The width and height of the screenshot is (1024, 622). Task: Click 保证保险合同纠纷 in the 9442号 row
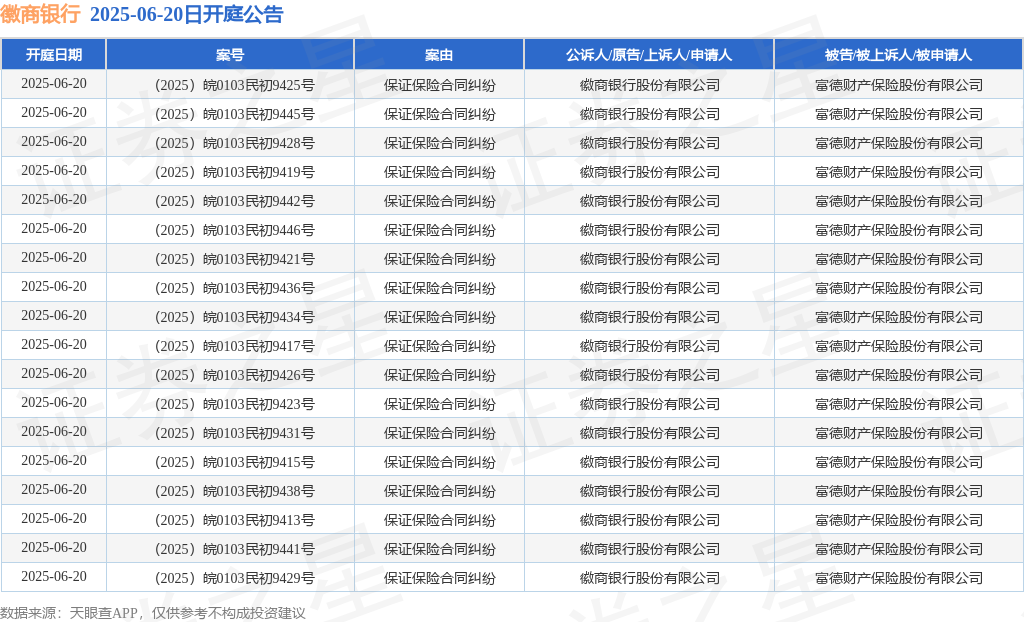[440, 201]
